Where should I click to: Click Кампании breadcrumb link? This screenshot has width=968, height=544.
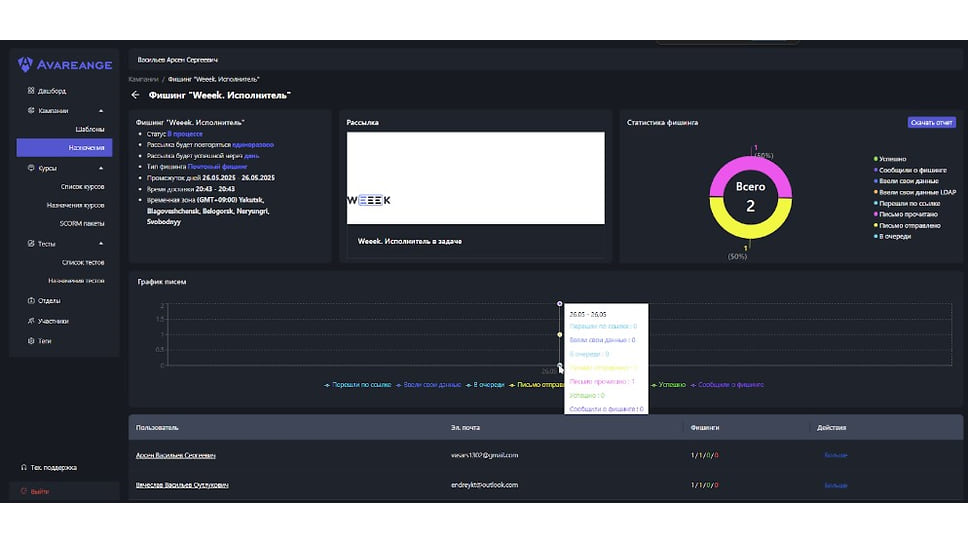point(143,79)
